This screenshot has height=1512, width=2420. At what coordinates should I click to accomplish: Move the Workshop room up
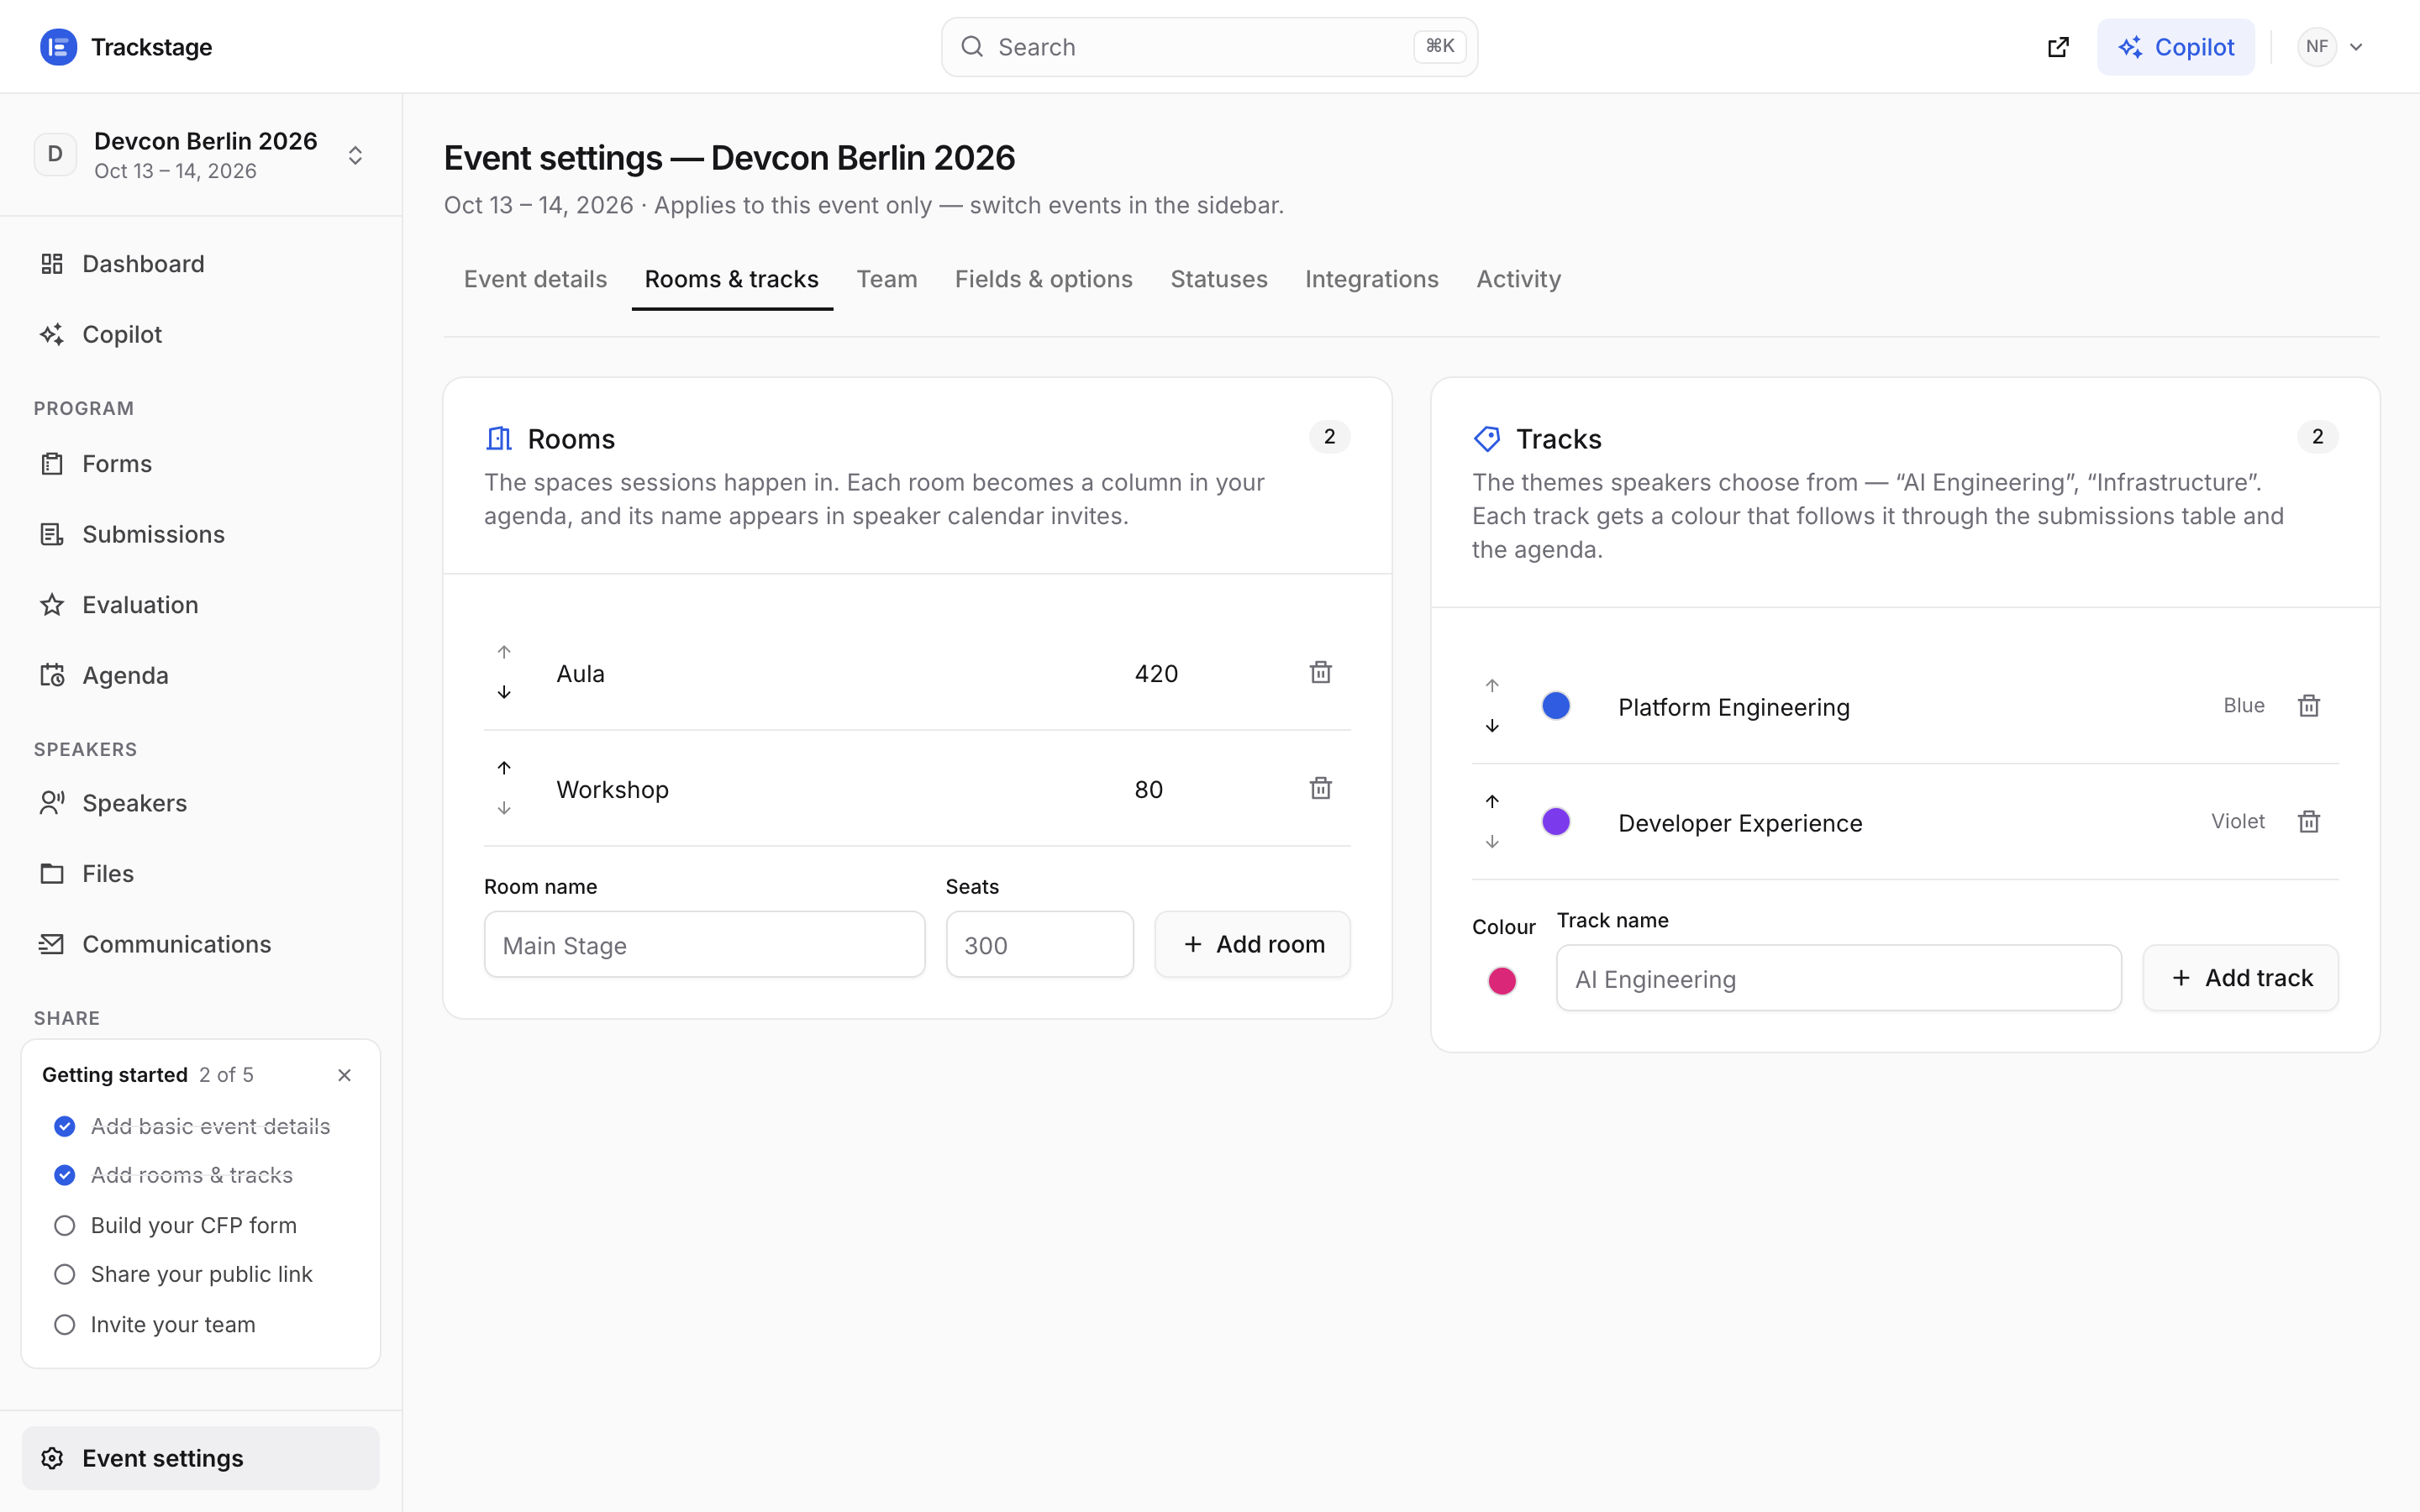[x=504, y=768]
